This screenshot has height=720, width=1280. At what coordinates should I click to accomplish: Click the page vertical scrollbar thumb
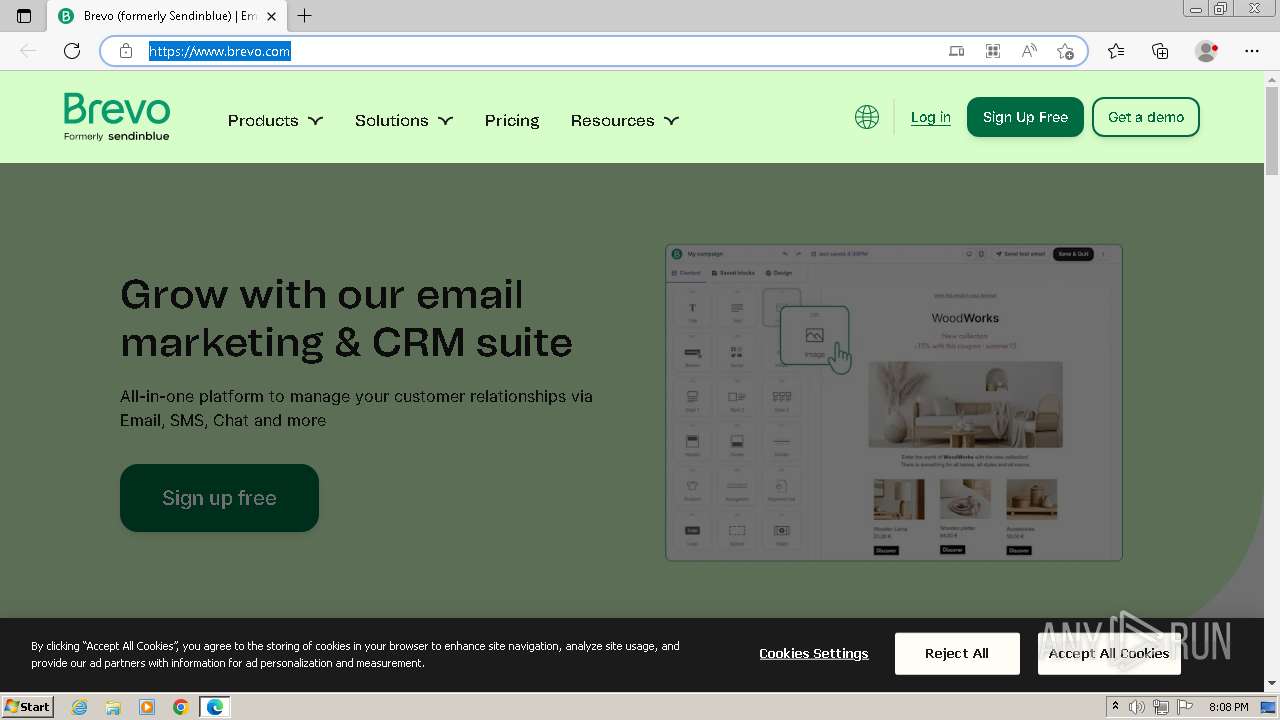tap(1272, 131)
